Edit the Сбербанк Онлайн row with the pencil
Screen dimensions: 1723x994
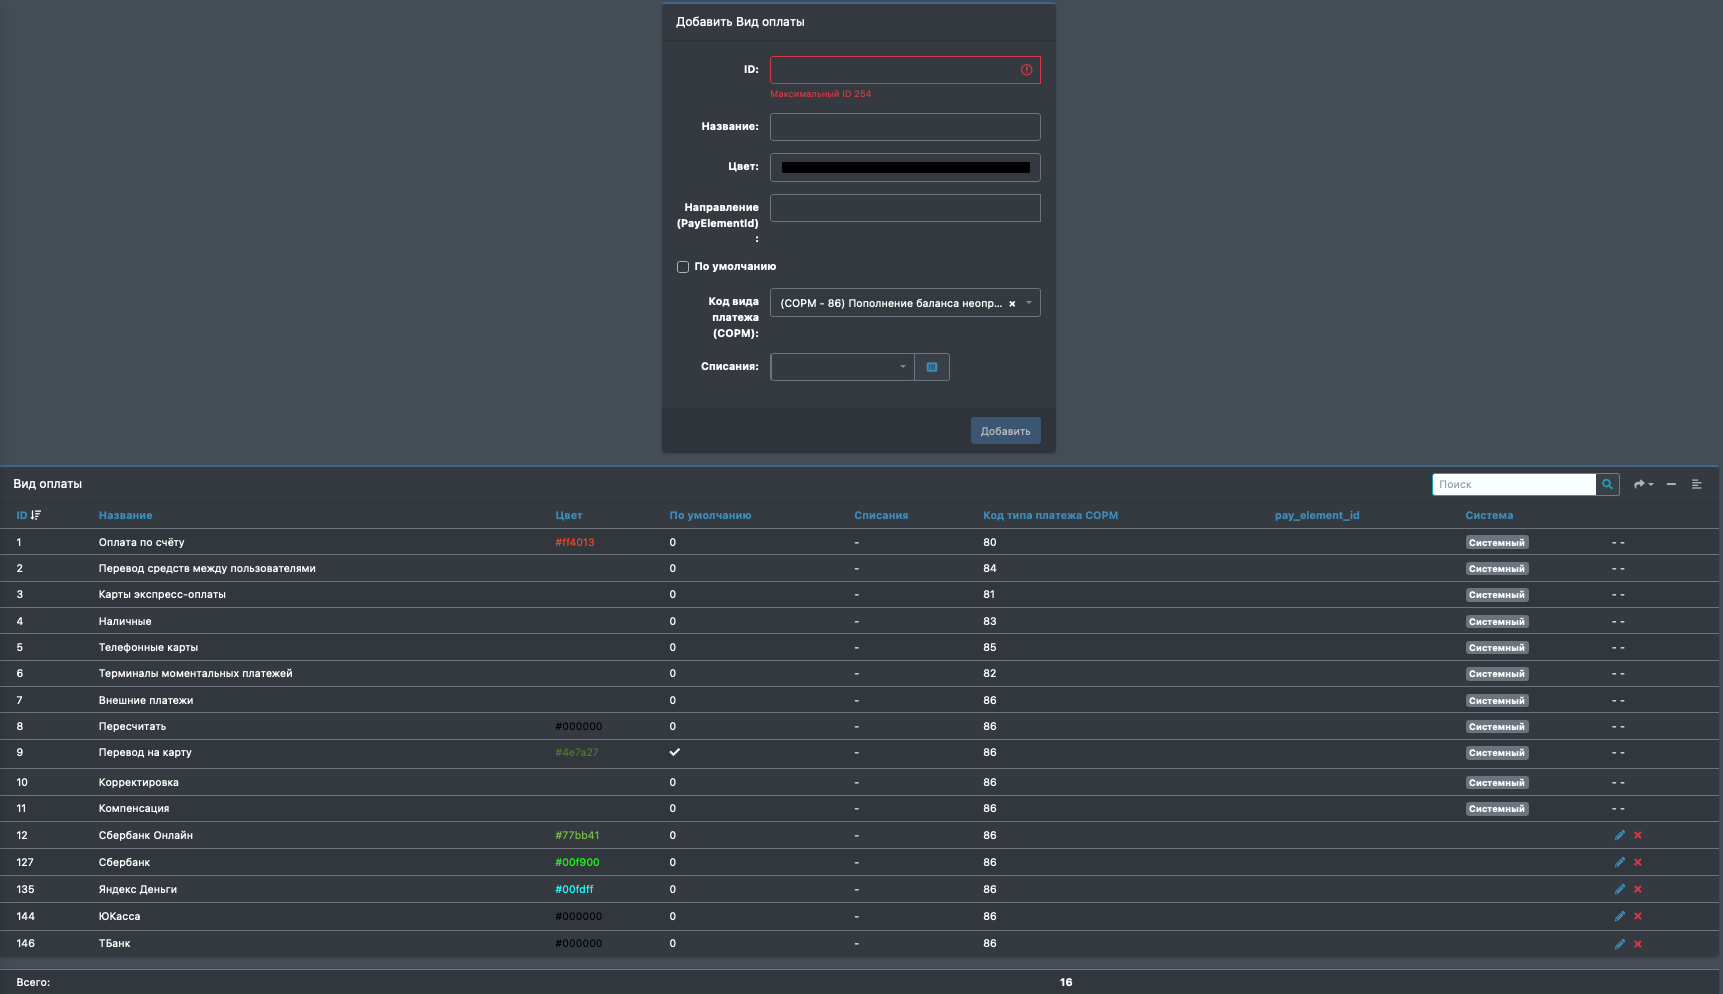click(x=1620, y=835)
